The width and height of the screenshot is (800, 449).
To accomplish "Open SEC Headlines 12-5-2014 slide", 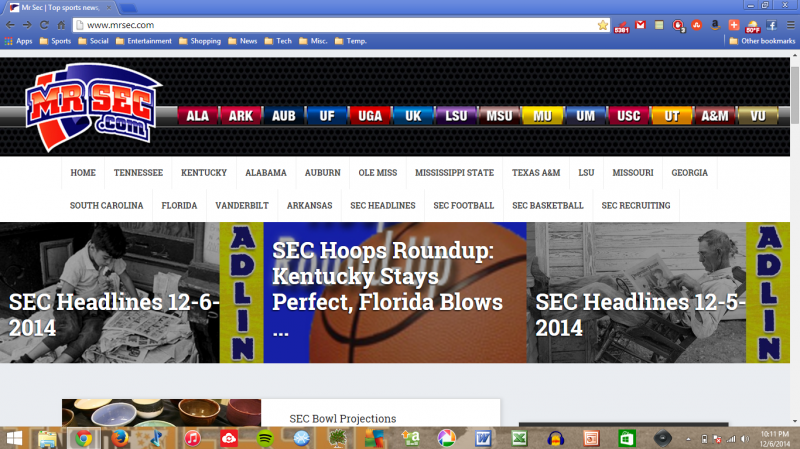I will point(658,292).
